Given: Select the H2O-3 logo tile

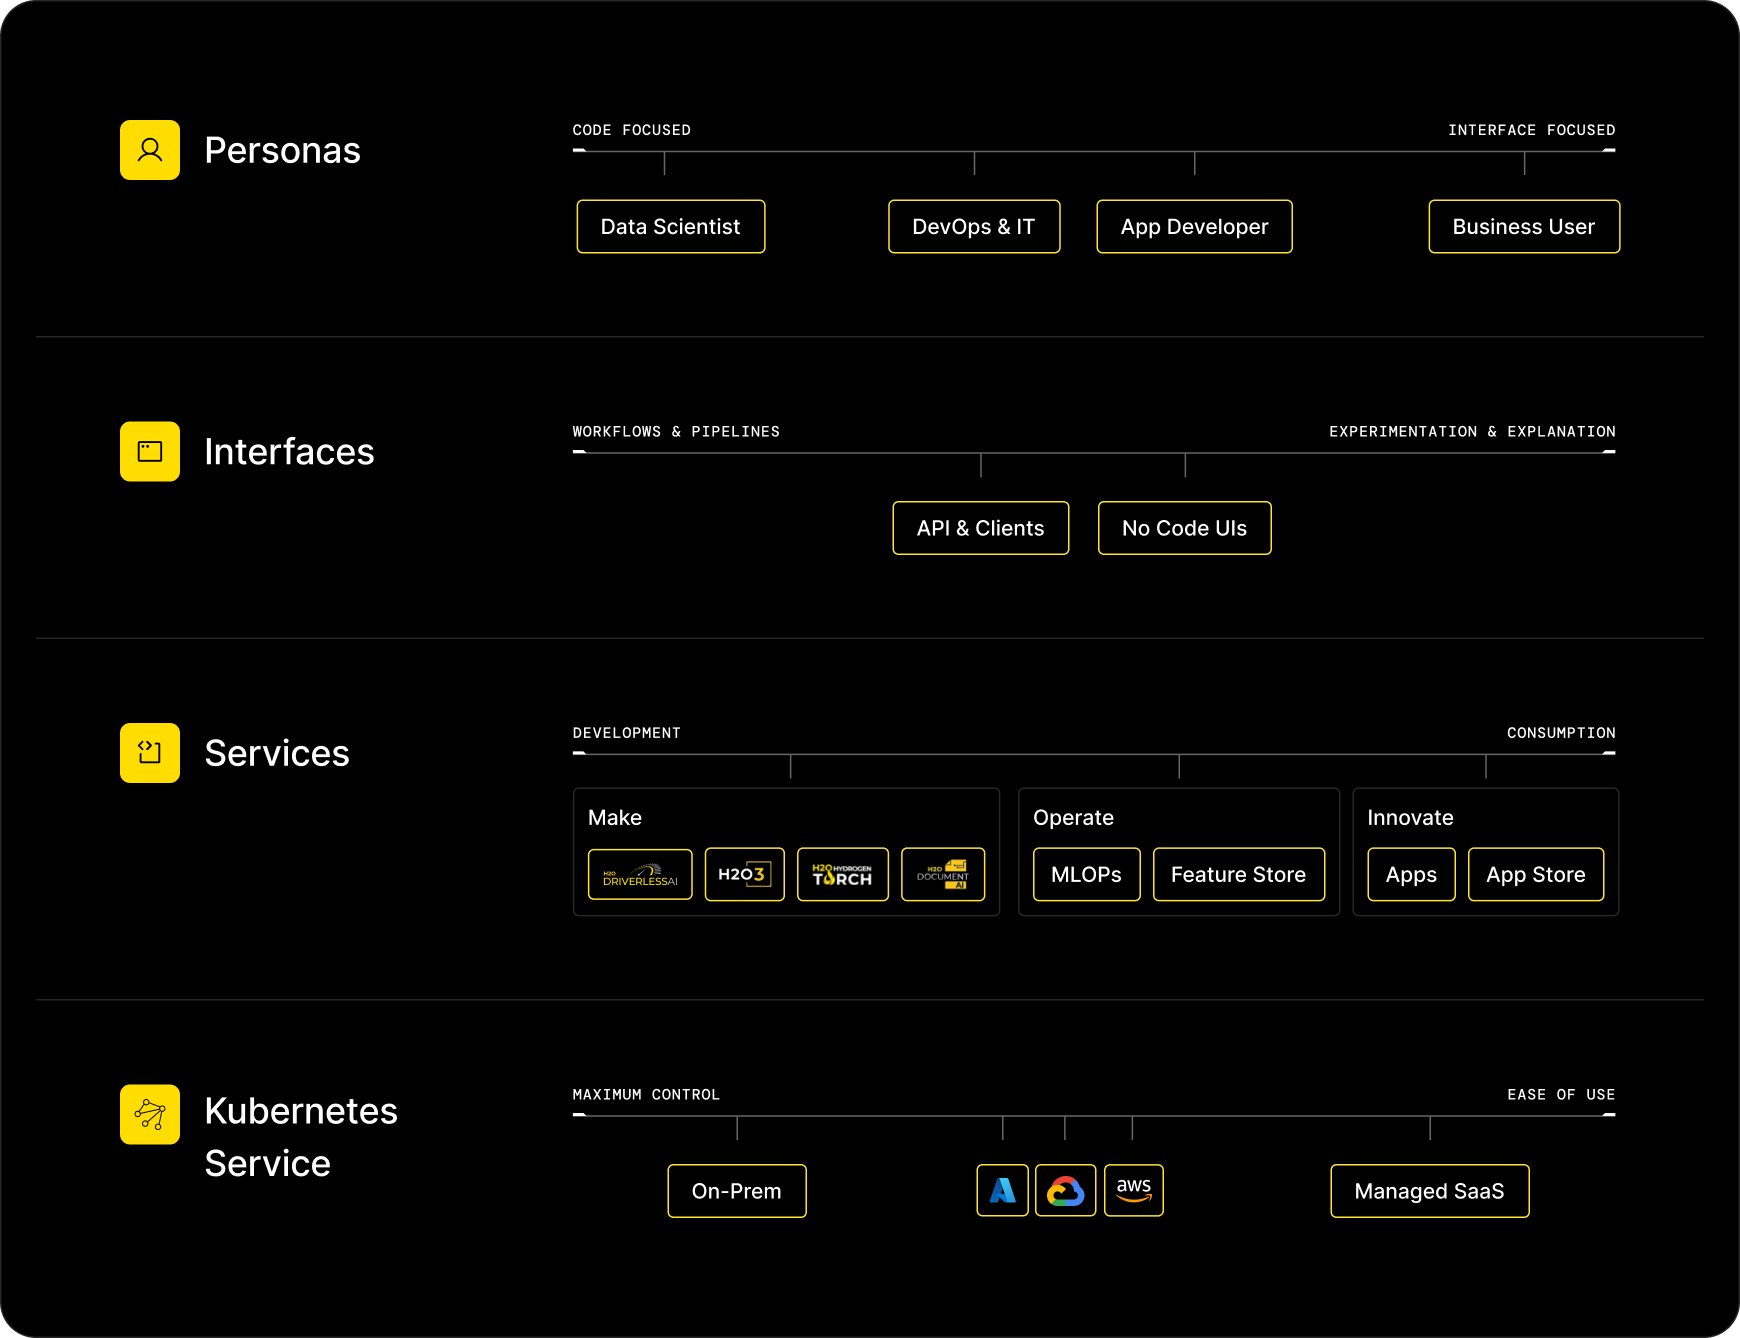Looking at the screenshot, I should [x=744, y=875].
